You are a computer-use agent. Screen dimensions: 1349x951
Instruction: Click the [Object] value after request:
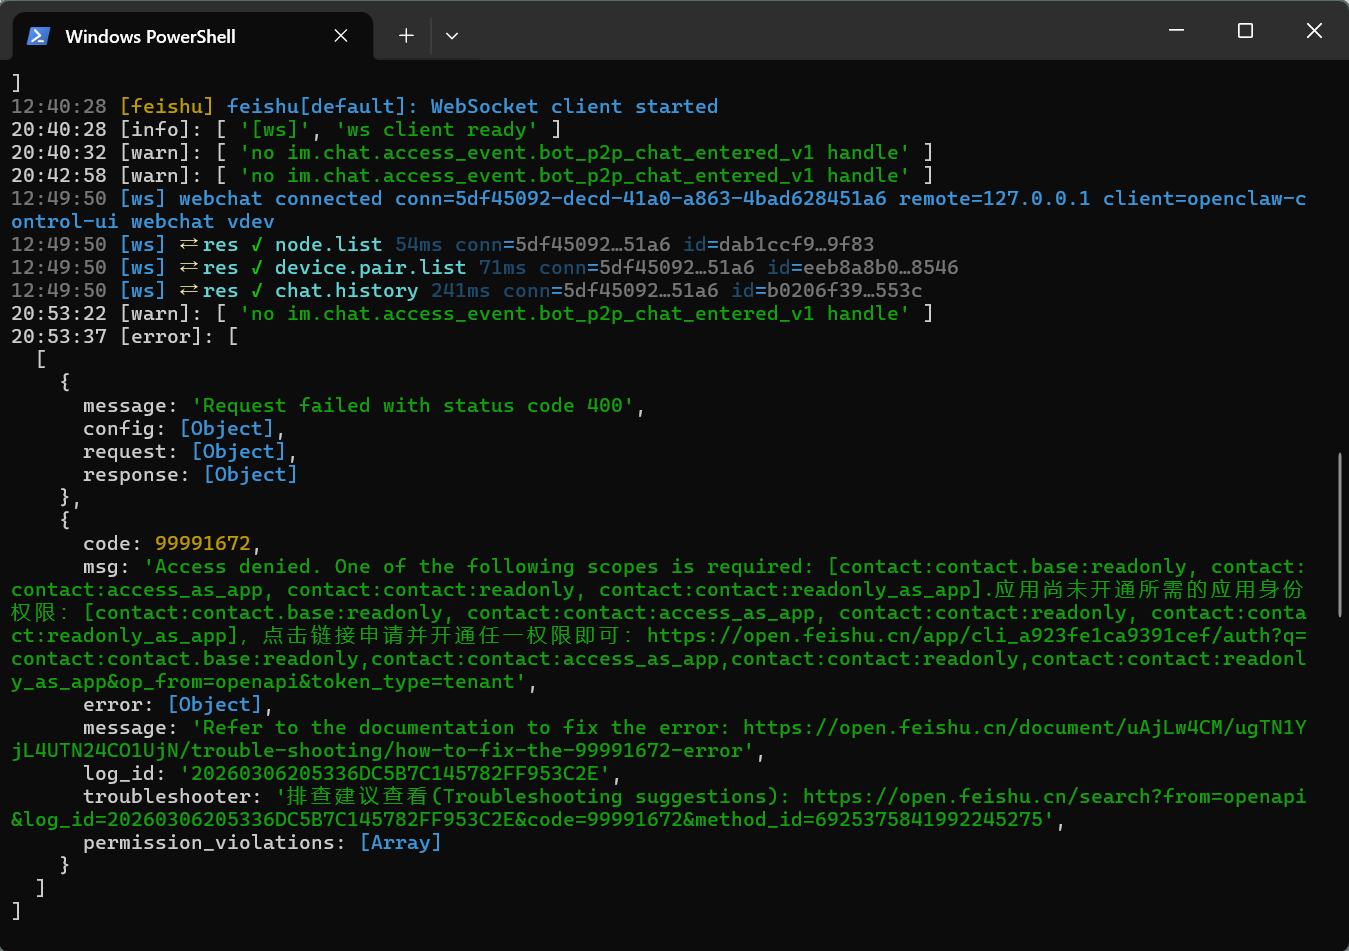(x=239, y=451)
